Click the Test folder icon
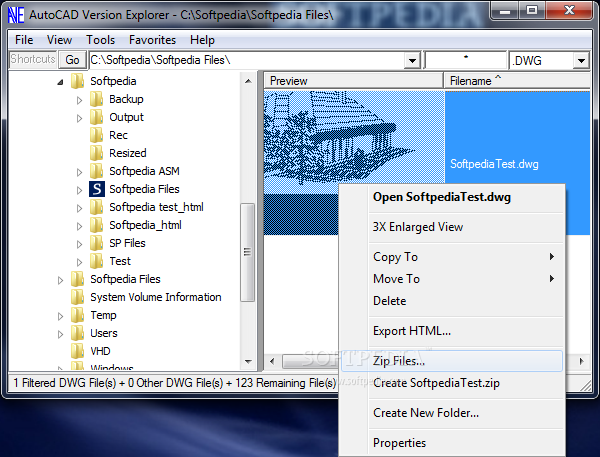Screen dimensions: 600x457 (96, 261)
